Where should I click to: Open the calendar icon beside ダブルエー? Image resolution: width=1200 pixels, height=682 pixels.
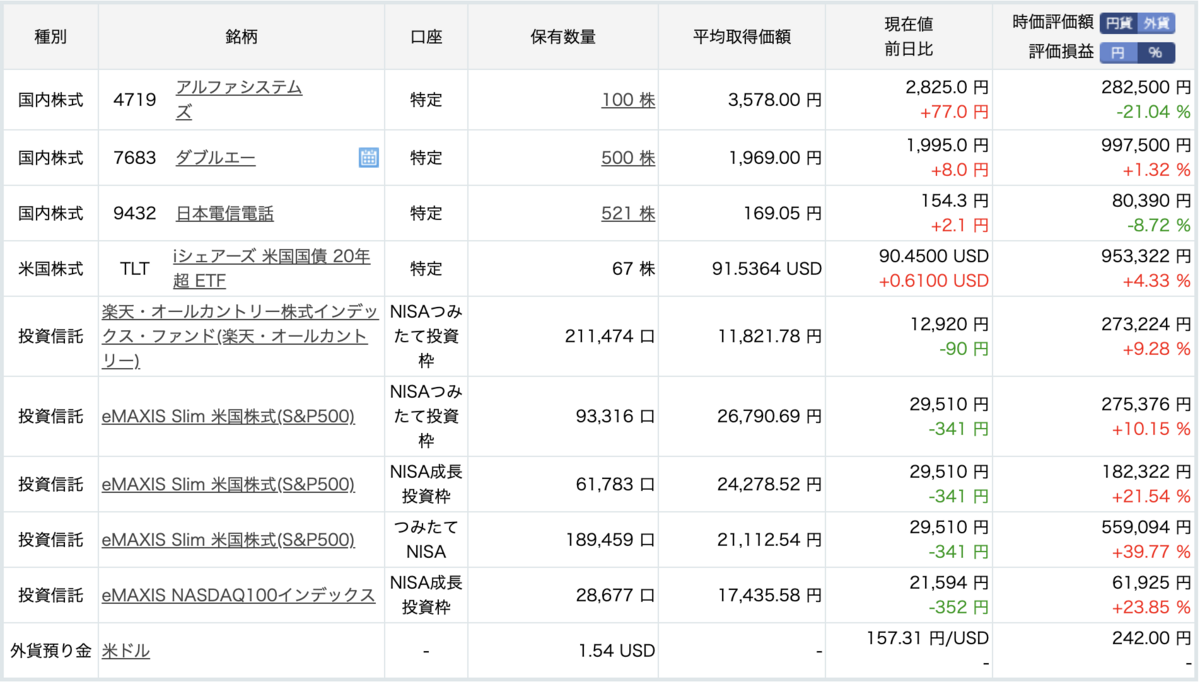coord(368,157)
